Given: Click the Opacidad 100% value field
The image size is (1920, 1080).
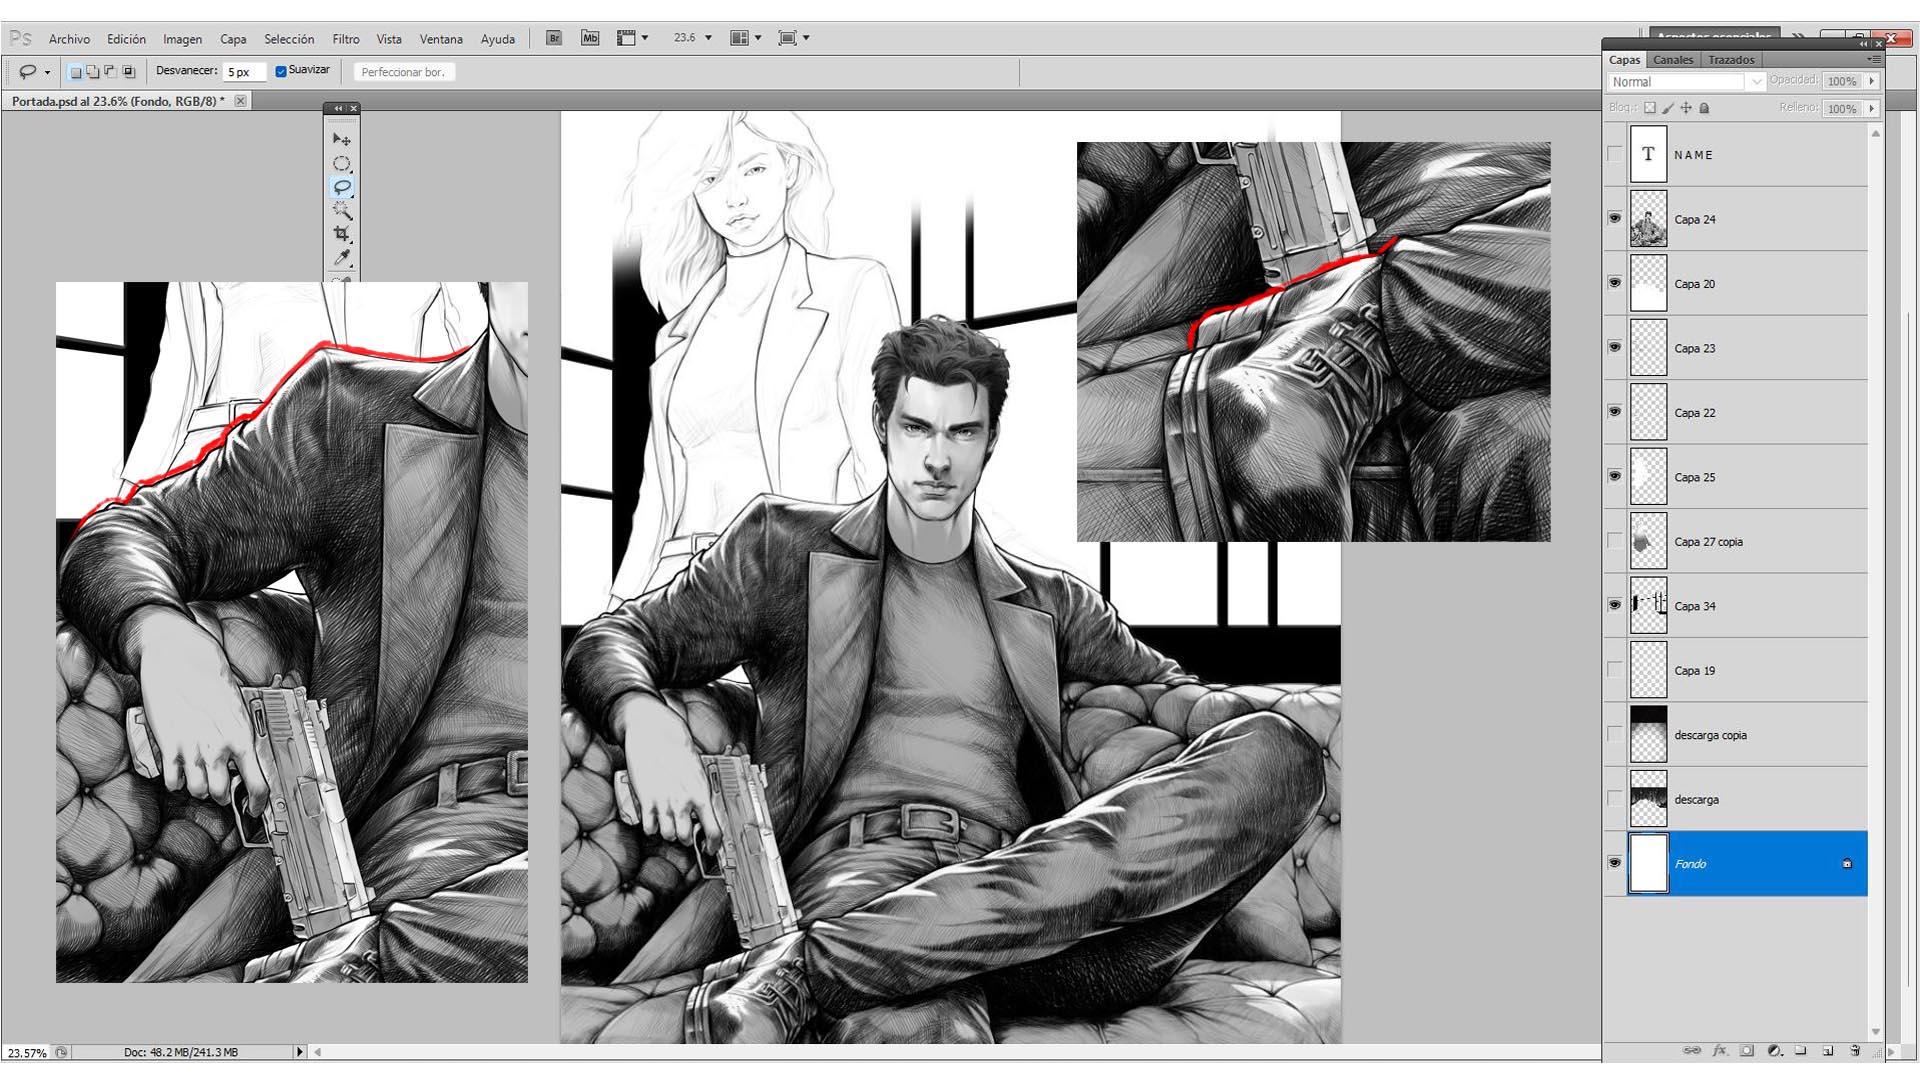Looking at the screenshot, I should 1842,81.
